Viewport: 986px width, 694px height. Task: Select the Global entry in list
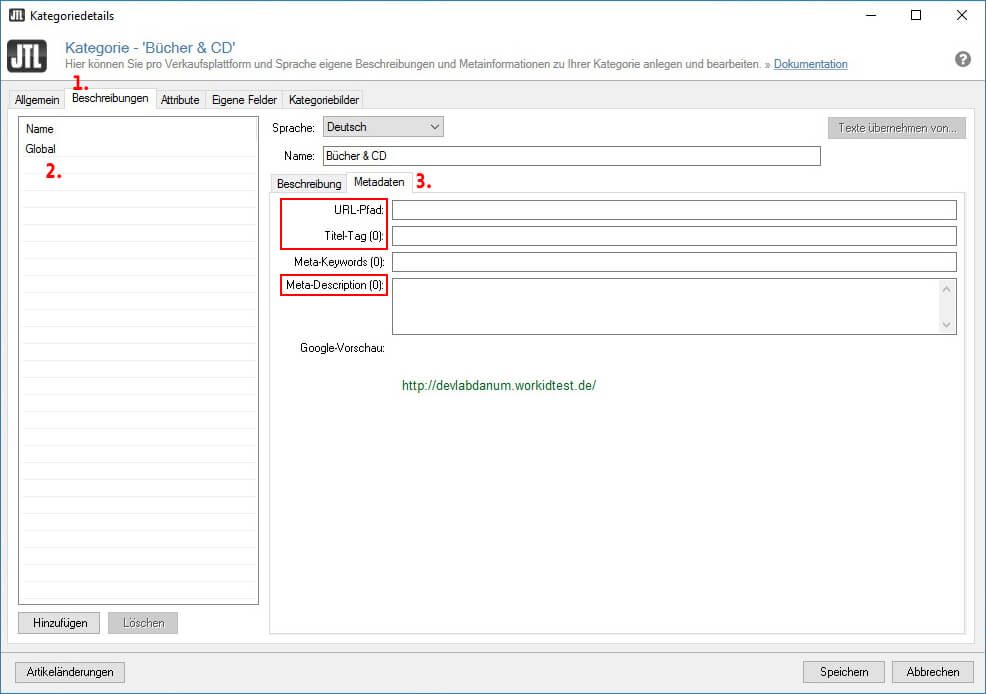pos(41,149)
